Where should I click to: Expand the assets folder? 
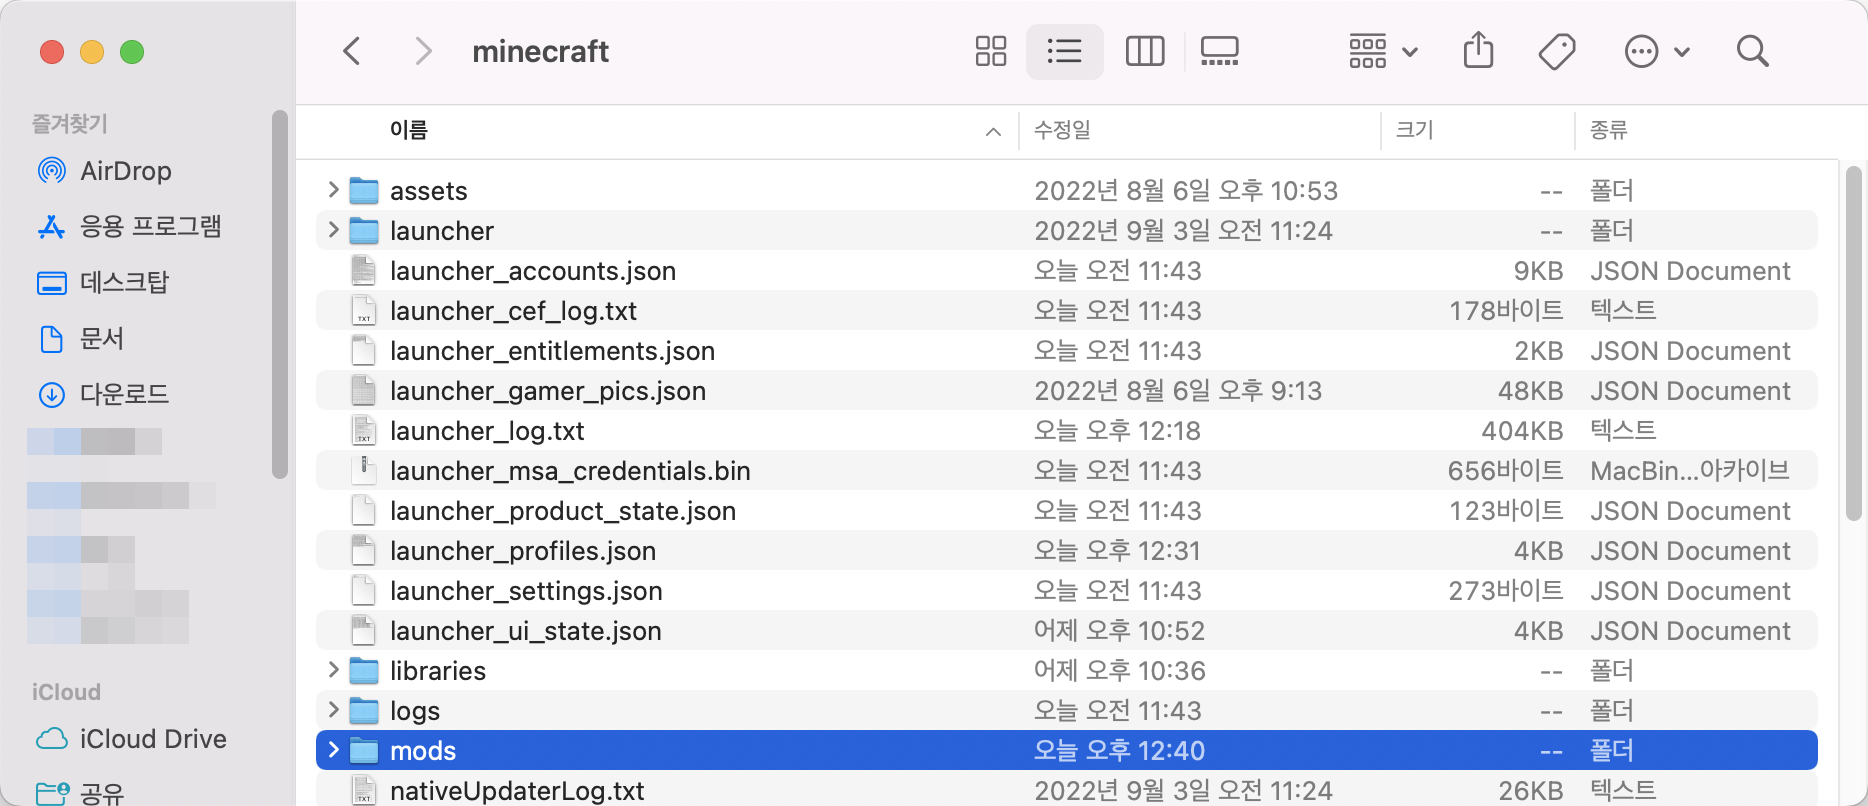pos(333,189)
